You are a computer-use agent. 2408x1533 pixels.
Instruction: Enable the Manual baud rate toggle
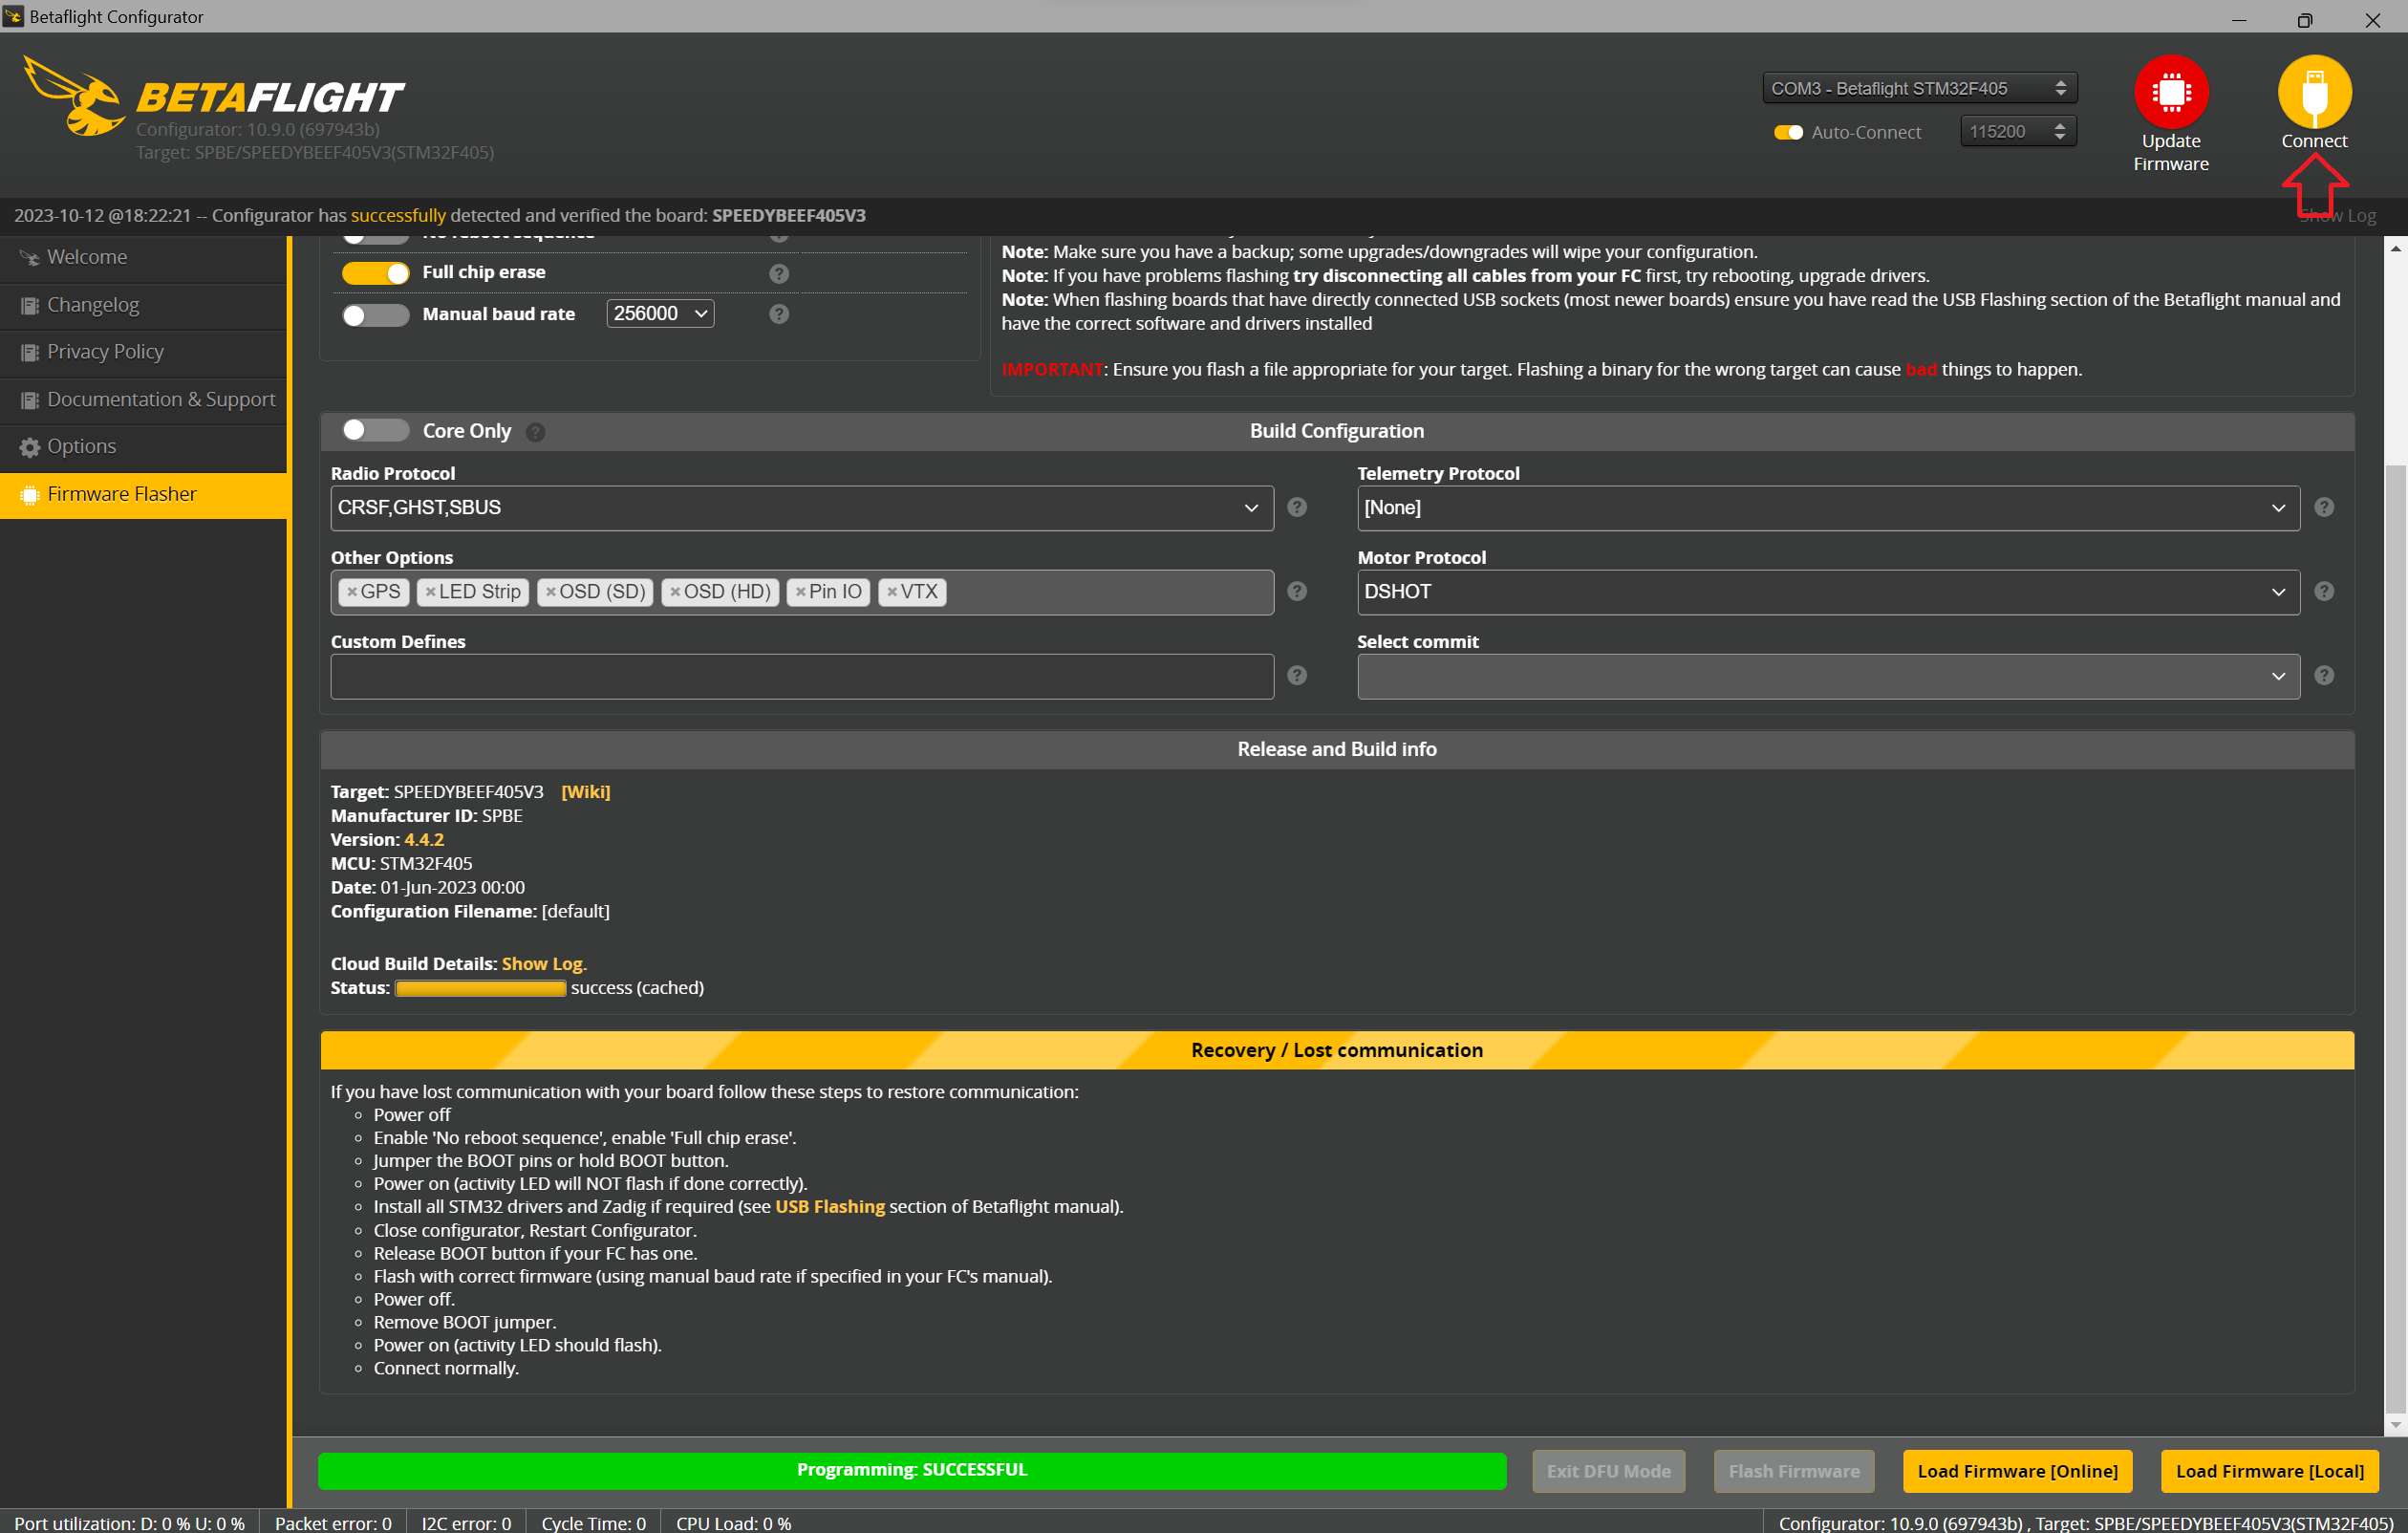pos(375,315)
